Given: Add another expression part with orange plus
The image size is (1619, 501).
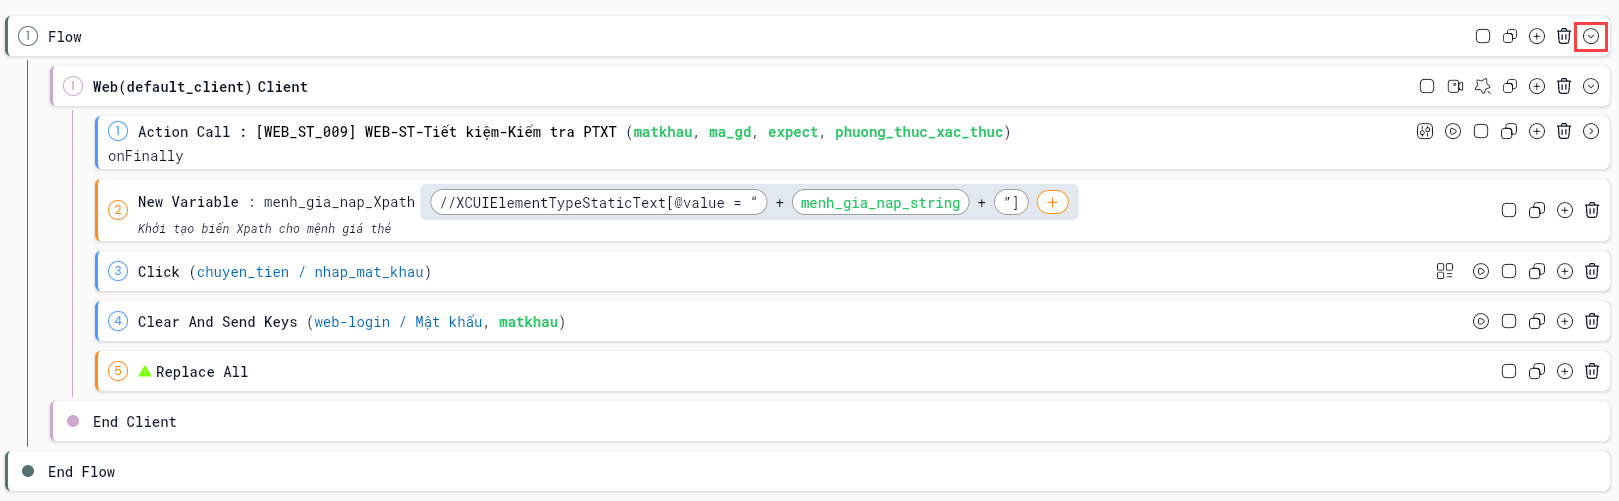Looking at the screenshot, I should [x=1052, y=203].
